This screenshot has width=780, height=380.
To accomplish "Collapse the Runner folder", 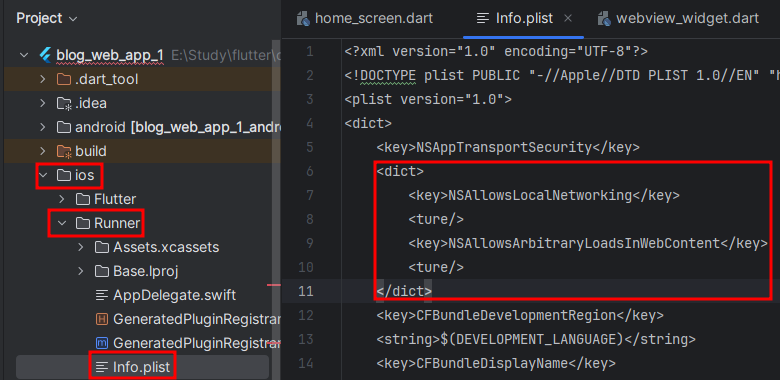I will coord(62,223).
